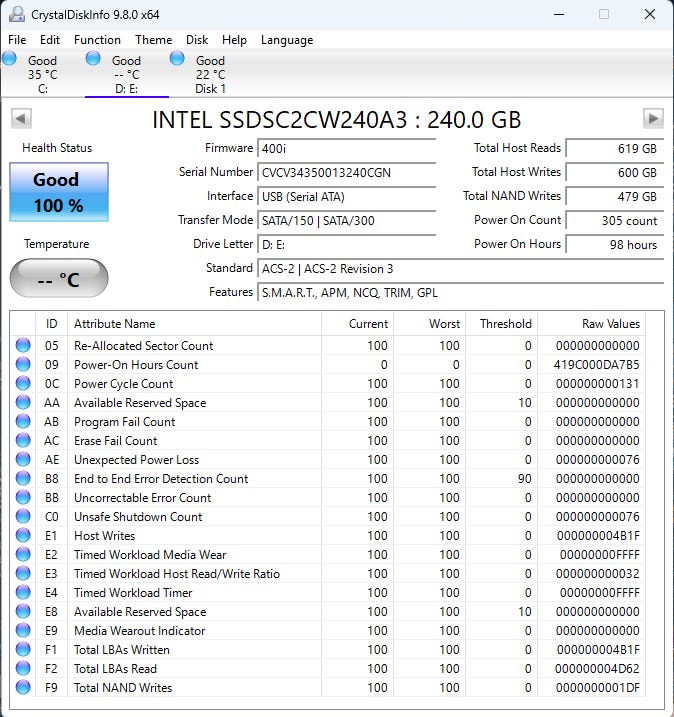
Task: Click the CrystalDiskInfo app icon in title bar
Action: point(17,14)
